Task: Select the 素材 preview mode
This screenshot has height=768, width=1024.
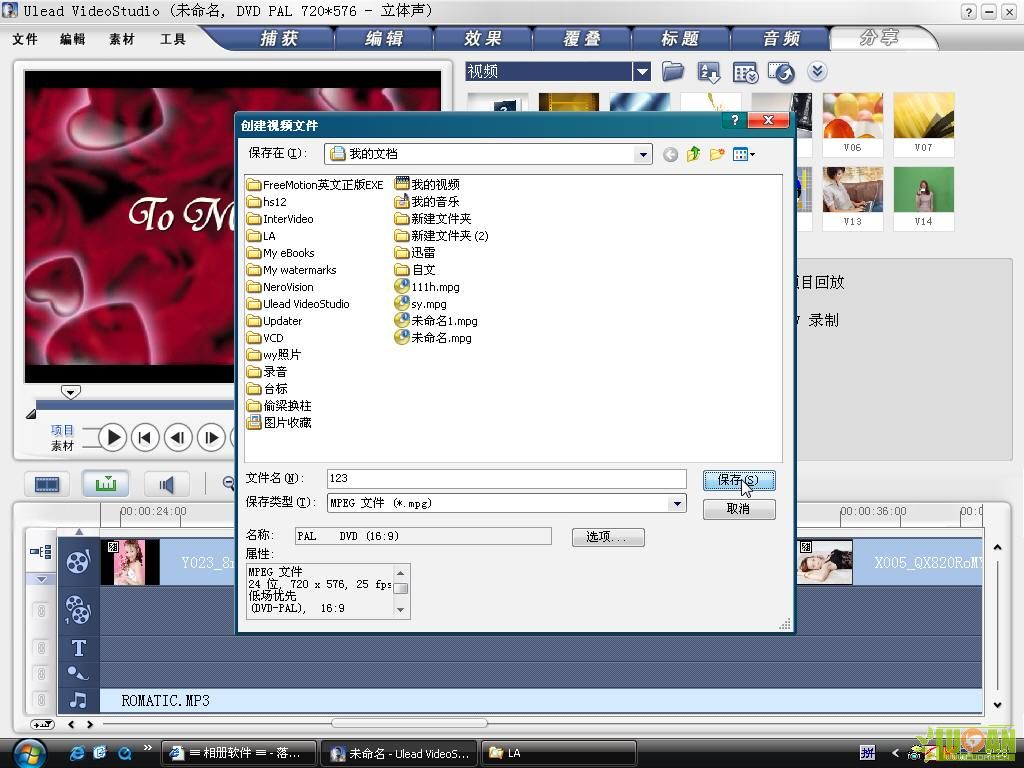Action: (x=62, y=446)
